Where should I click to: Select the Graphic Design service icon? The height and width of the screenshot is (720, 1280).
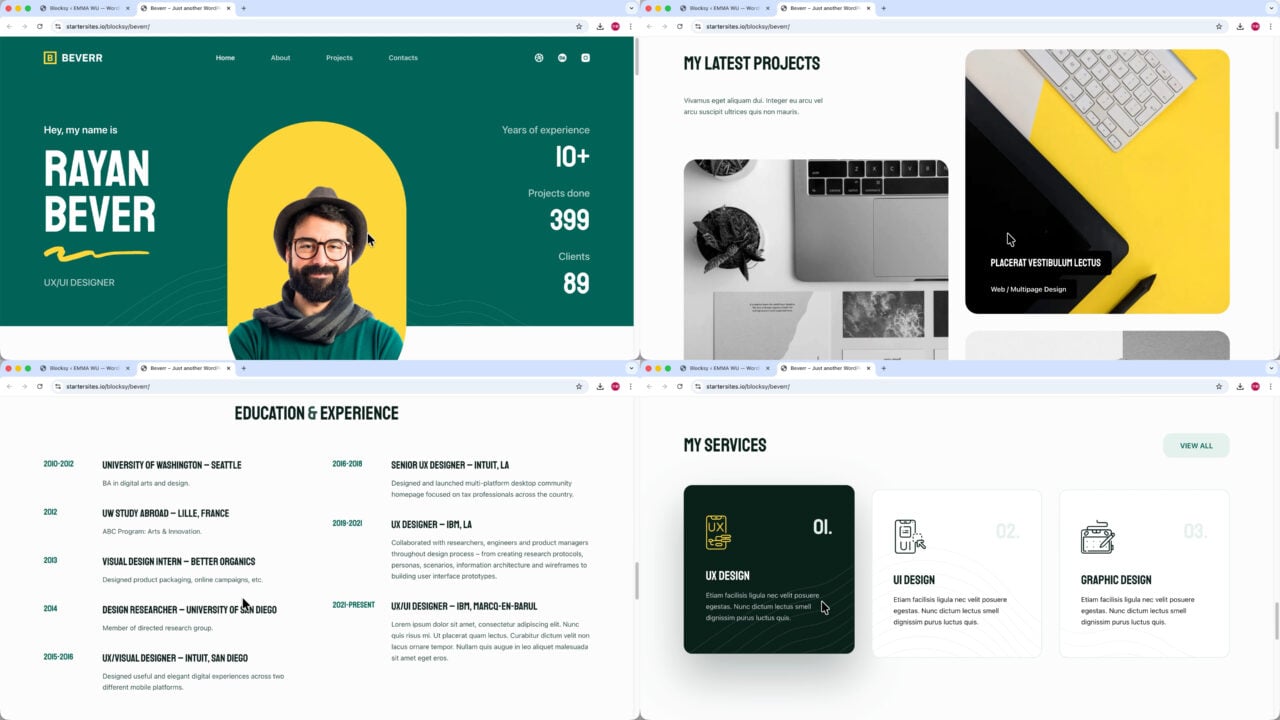(1097, 537)
